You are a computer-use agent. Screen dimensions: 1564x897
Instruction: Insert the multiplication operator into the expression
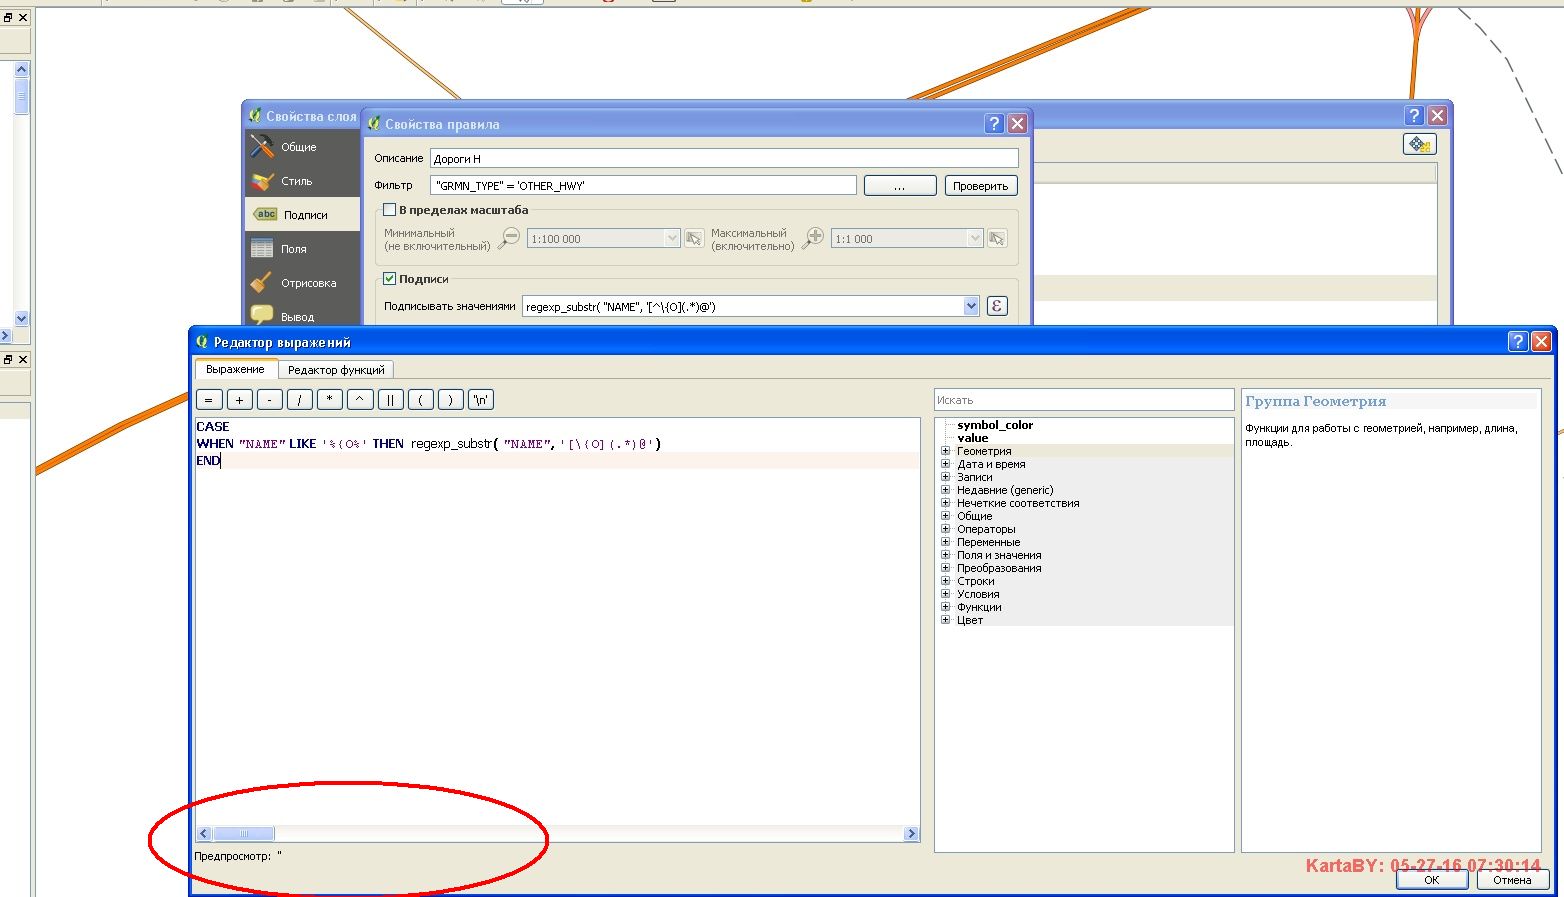coord(329,399)
